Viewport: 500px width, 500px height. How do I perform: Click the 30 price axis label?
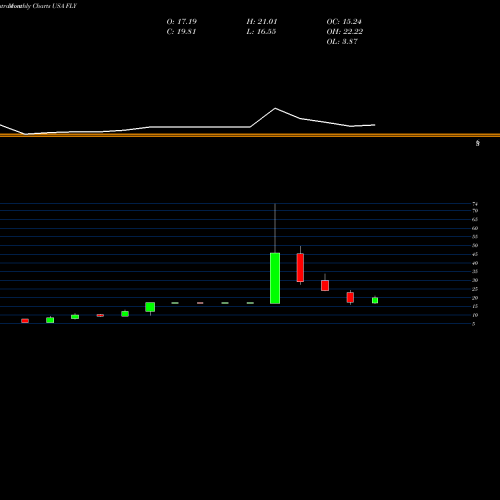click(x=475, y=280)
